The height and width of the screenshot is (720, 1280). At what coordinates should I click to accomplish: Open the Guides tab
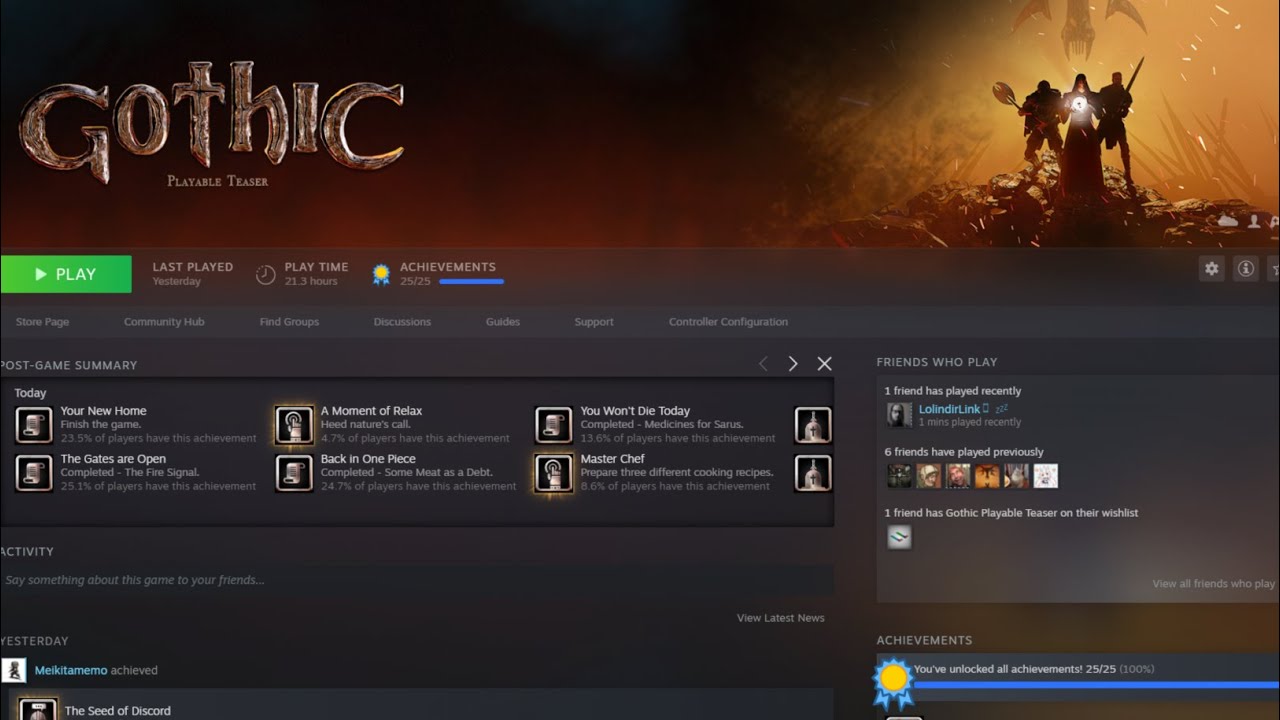503,322
